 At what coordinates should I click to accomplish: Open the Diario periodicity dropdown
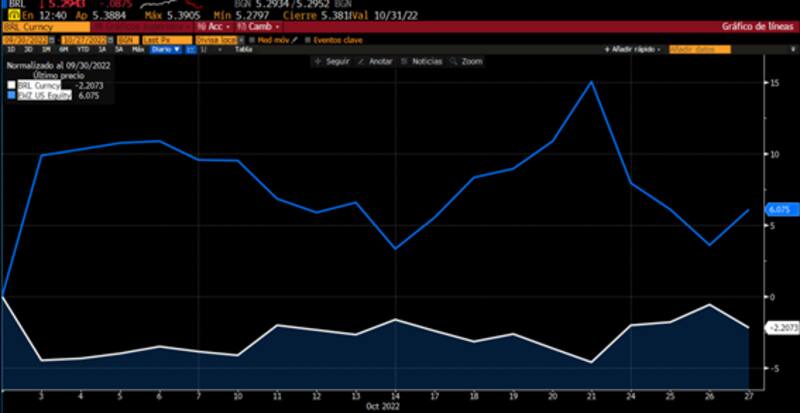(162, 48)
